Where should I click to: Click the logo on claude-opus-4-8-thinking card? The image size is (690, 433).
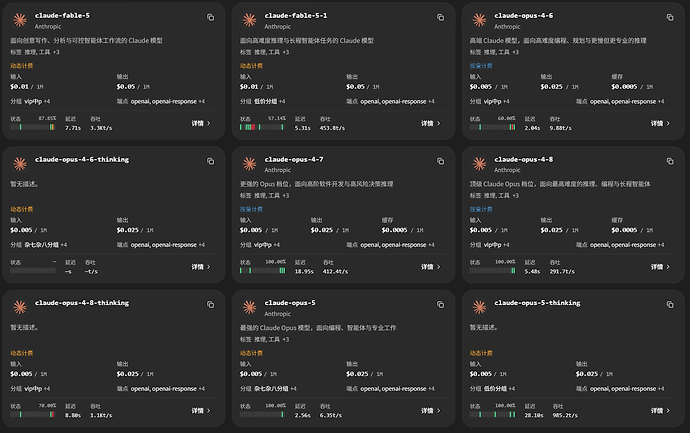tap(20, 307)
